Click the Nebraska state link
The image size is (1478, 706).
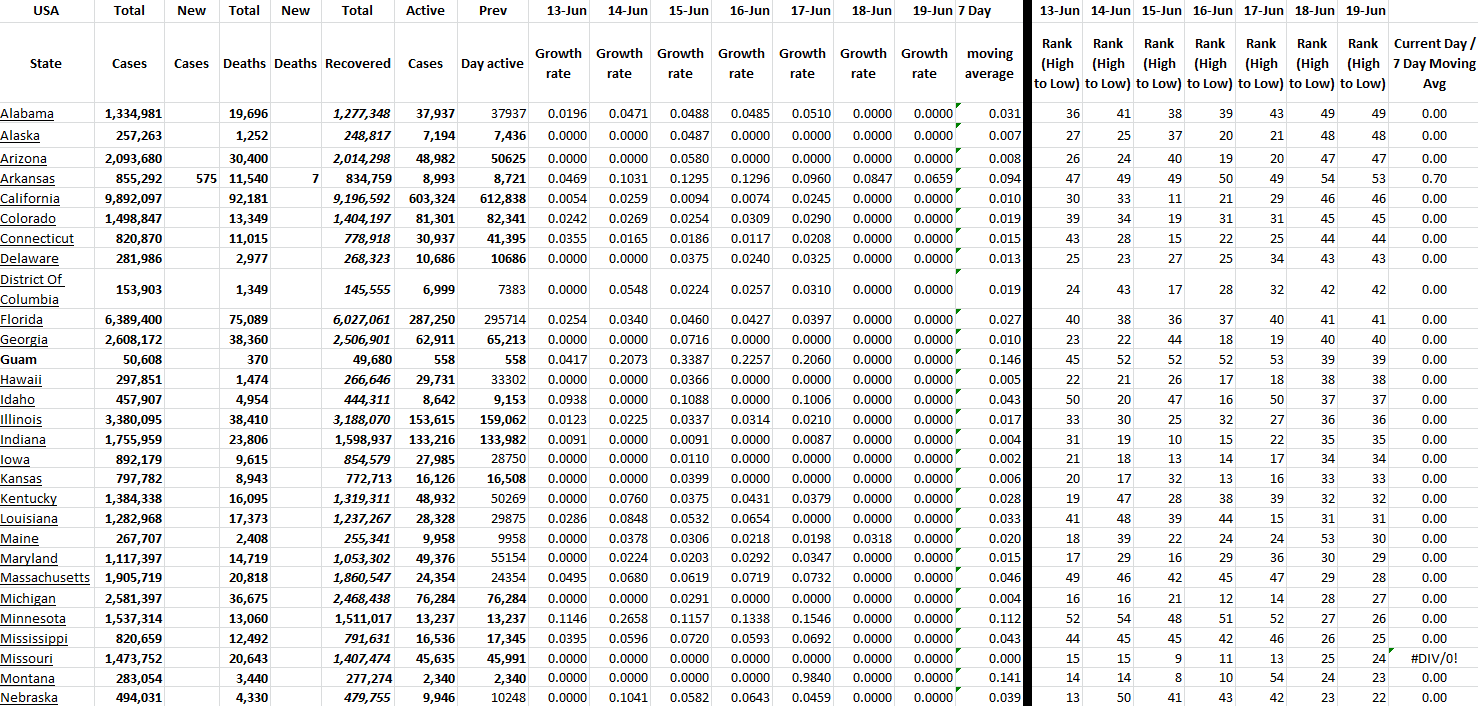pos(29,698)
